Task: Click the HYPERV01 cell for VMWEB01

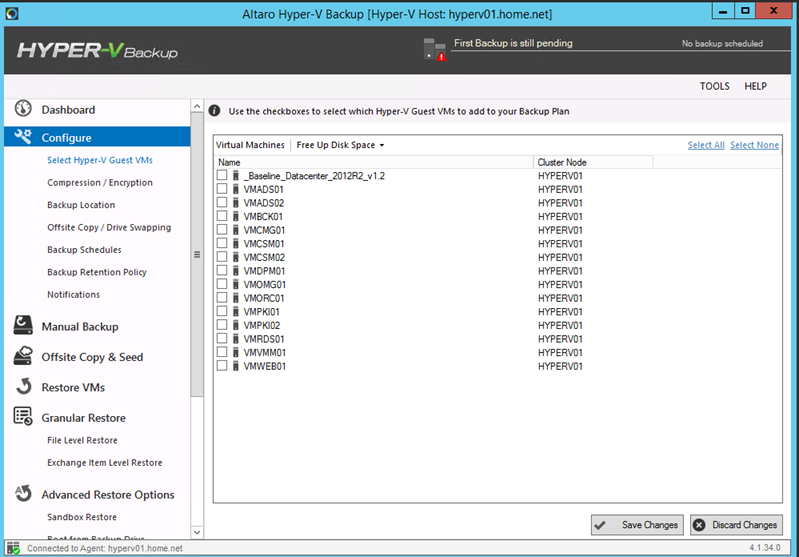Action: (560, 366)
